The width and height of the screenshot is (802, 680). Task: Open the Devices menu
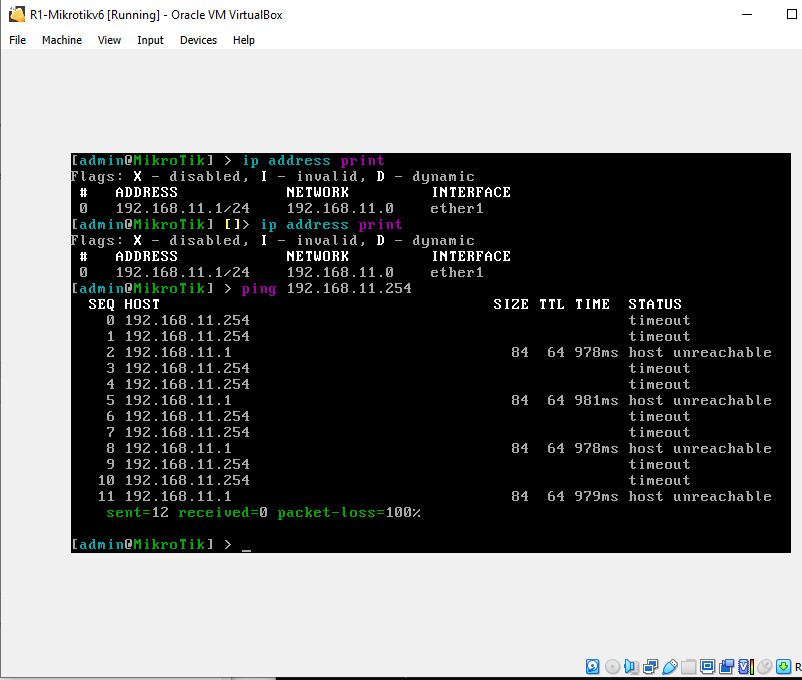[198, 40]
